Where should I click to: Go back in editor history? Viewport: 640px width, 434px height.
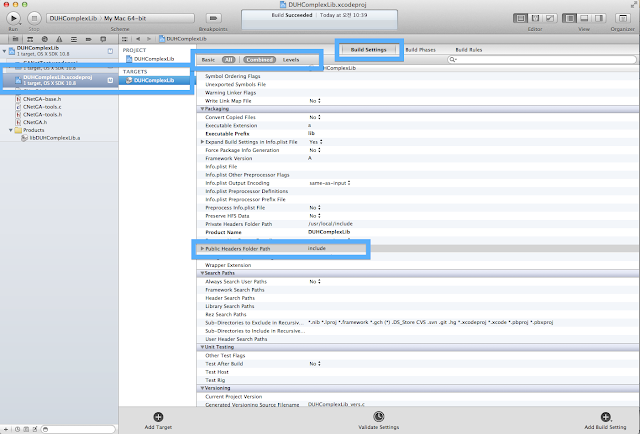138,39
